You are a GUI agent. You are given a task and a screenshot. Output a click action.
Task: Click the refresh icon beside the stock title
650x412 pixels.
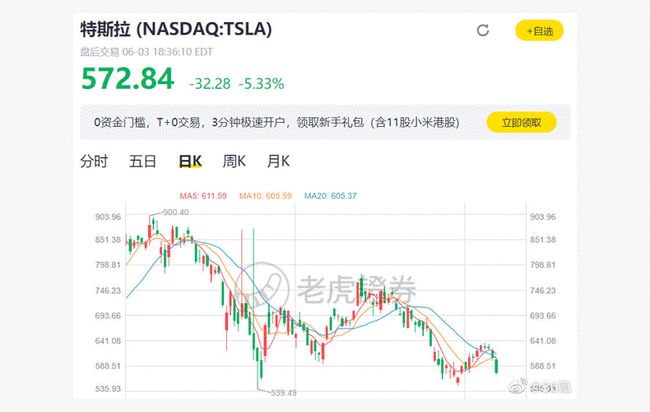tap(483, 31)
